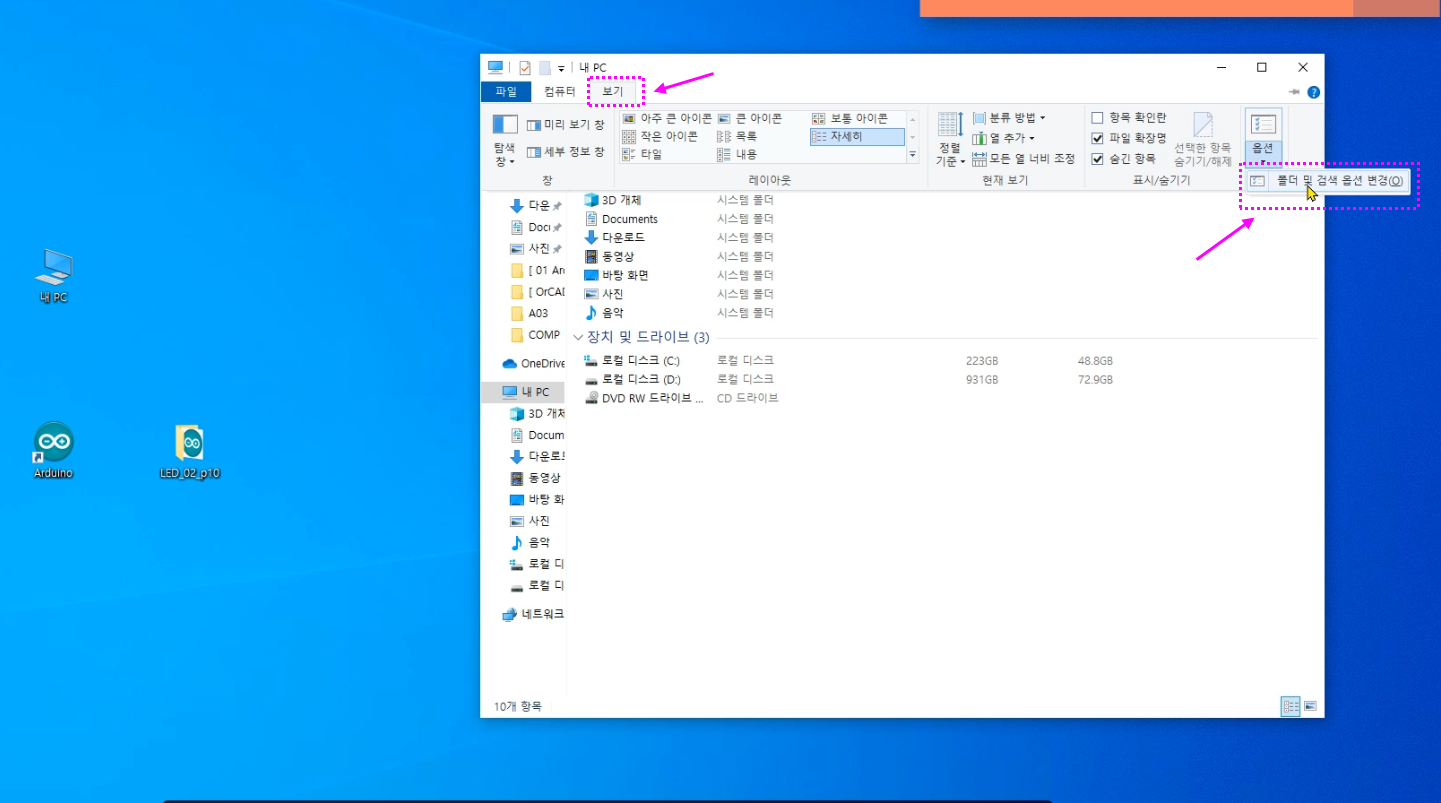
Task: Open the 탐색 창 dropdown button
Action: click(x=505, y=141)
